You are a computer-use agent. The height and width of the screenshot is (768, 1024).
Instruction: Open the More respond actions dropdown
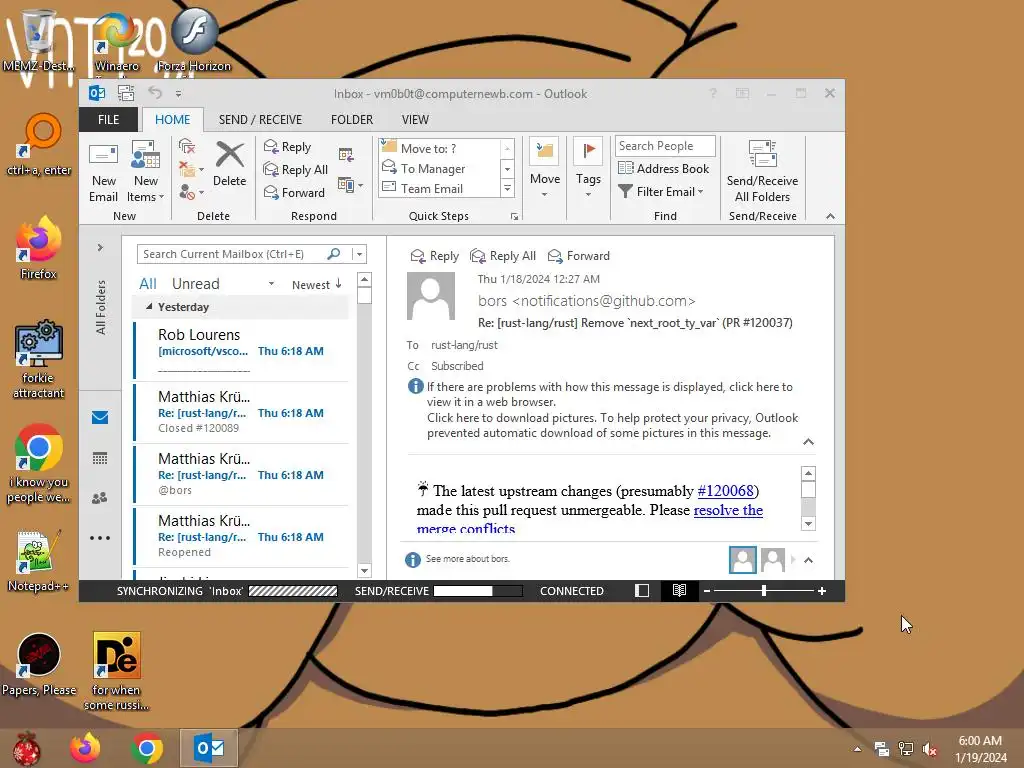pos(351,185)
